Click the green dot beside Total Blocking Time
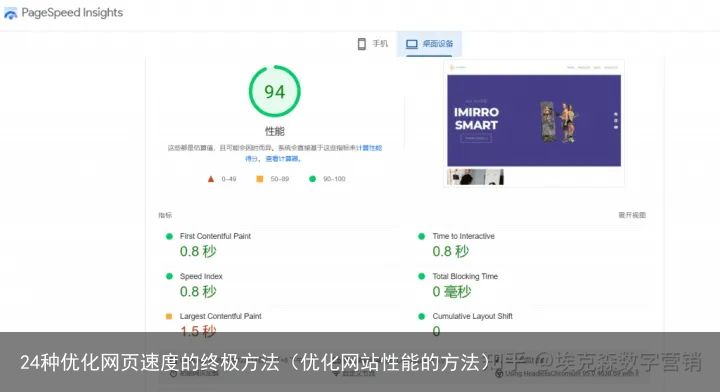Image resolution: width=720 pixels, height=392 pixels. point(422,276)
